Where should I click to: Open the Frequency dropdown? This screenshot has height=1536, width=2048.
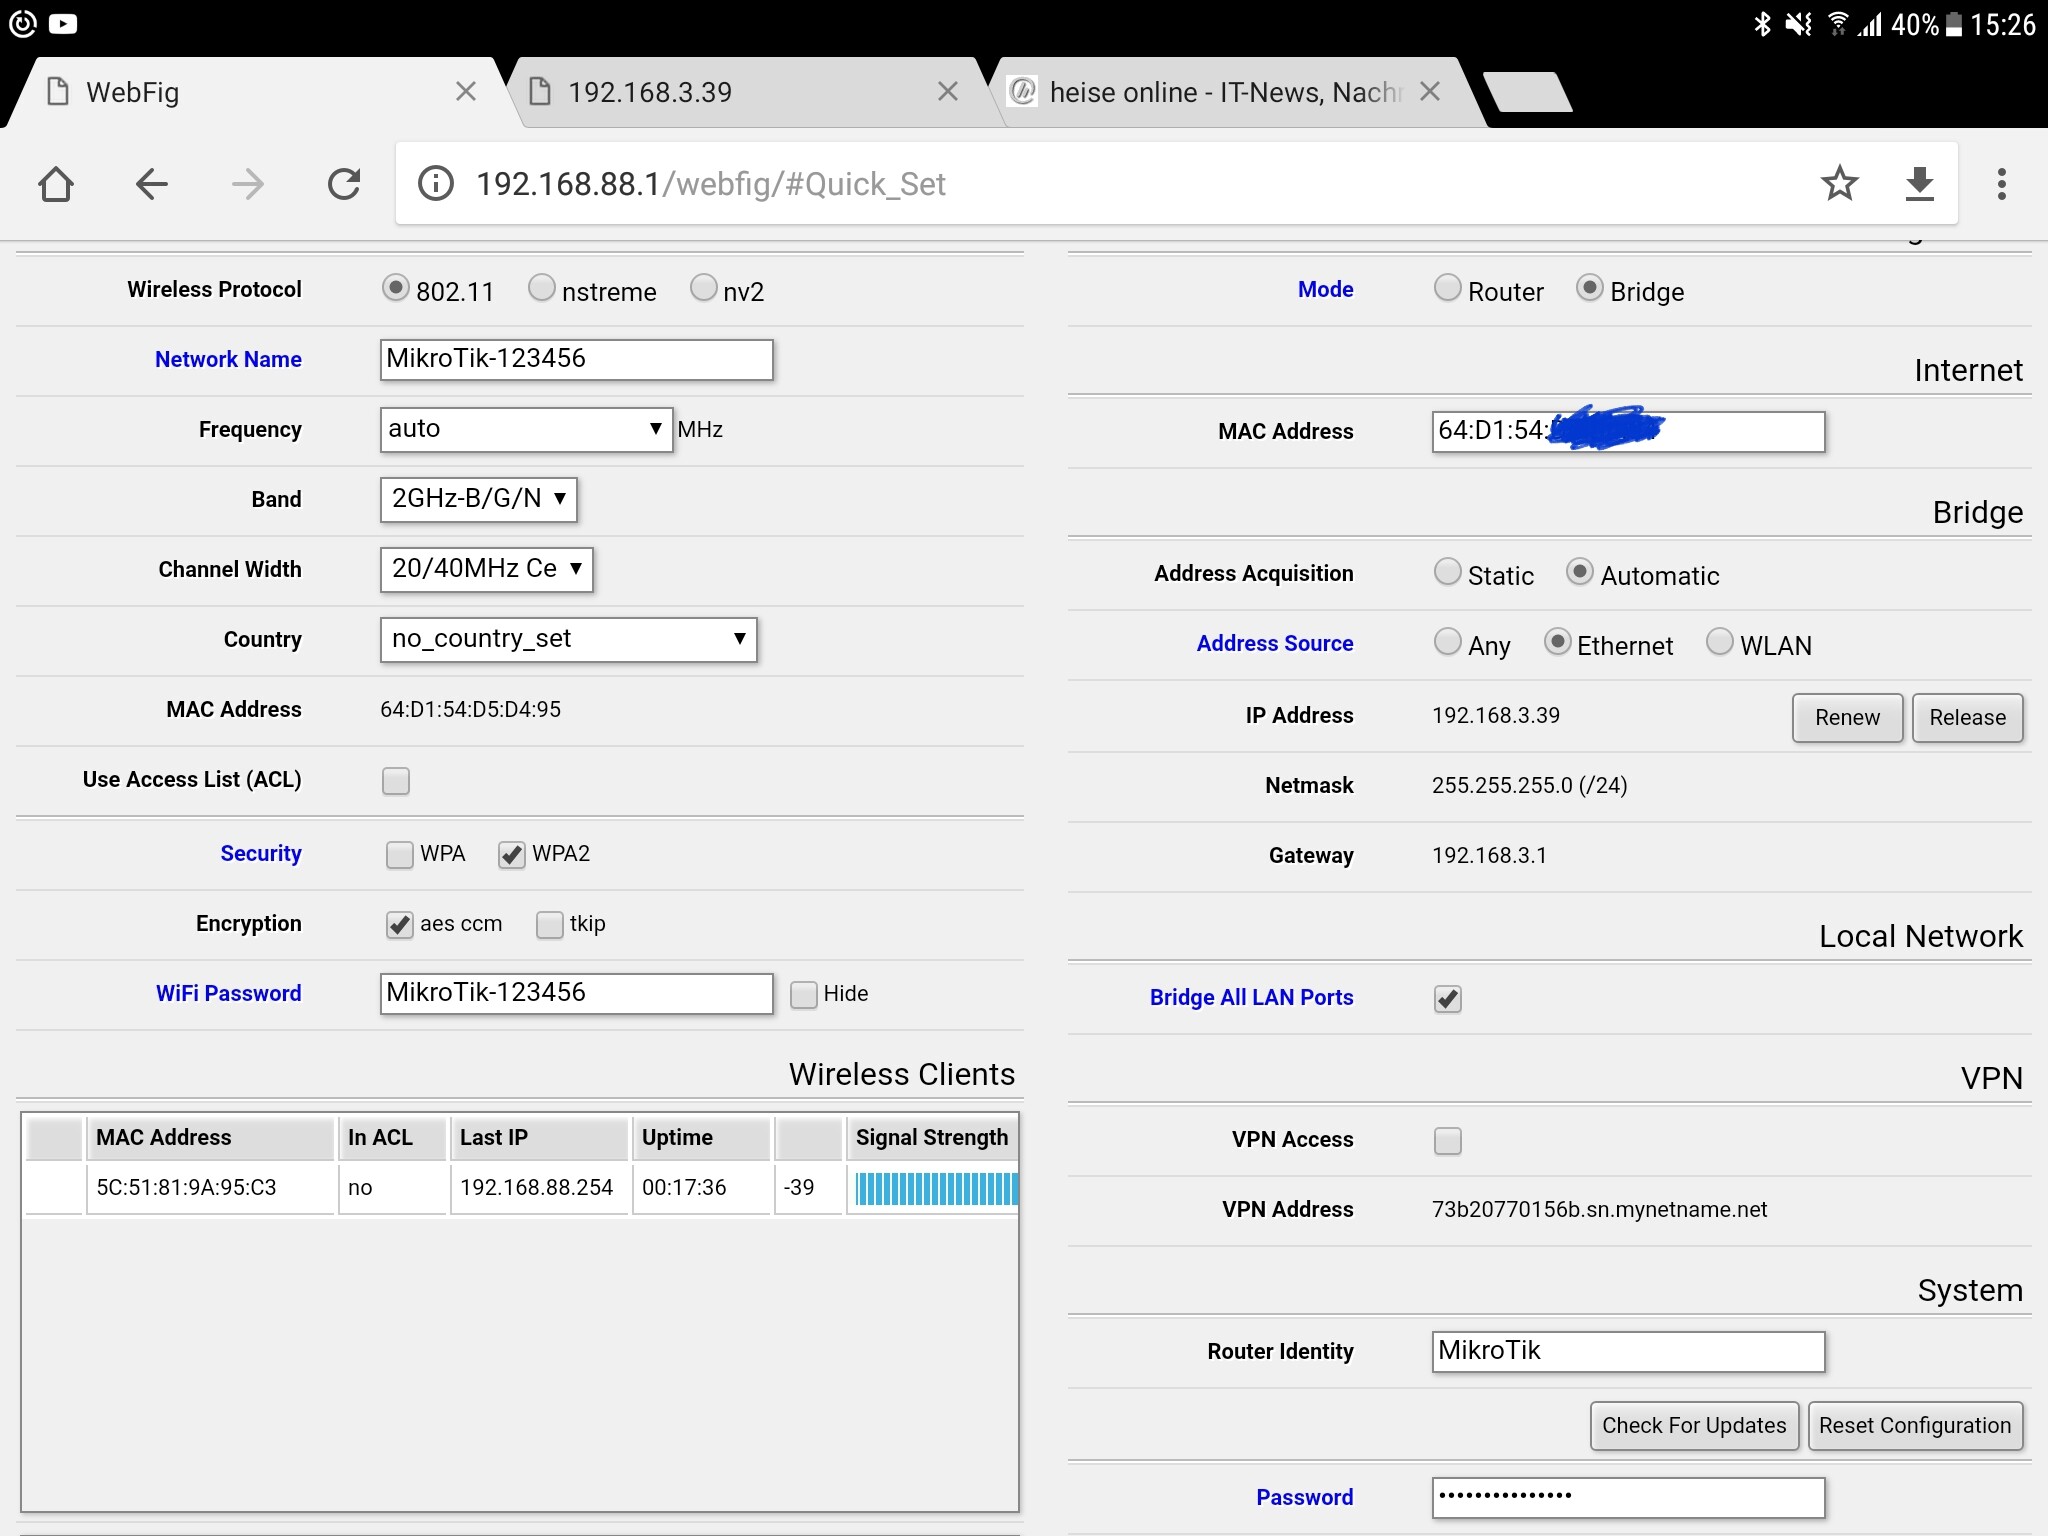(525, 430)
